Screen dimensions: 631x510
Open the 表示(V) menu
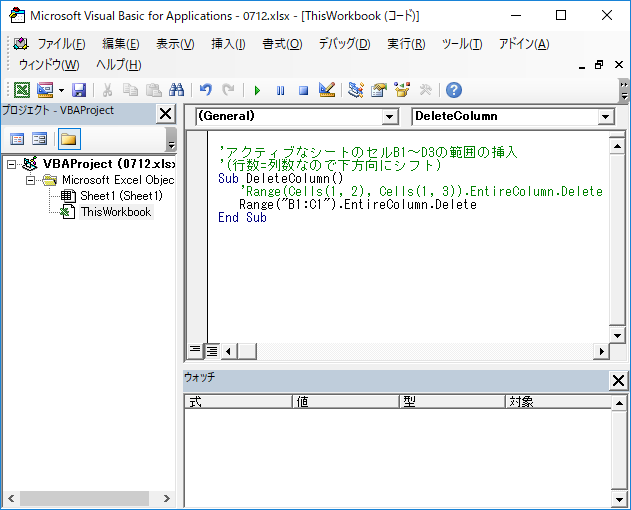pyautogui.click(x=175, y=43)
